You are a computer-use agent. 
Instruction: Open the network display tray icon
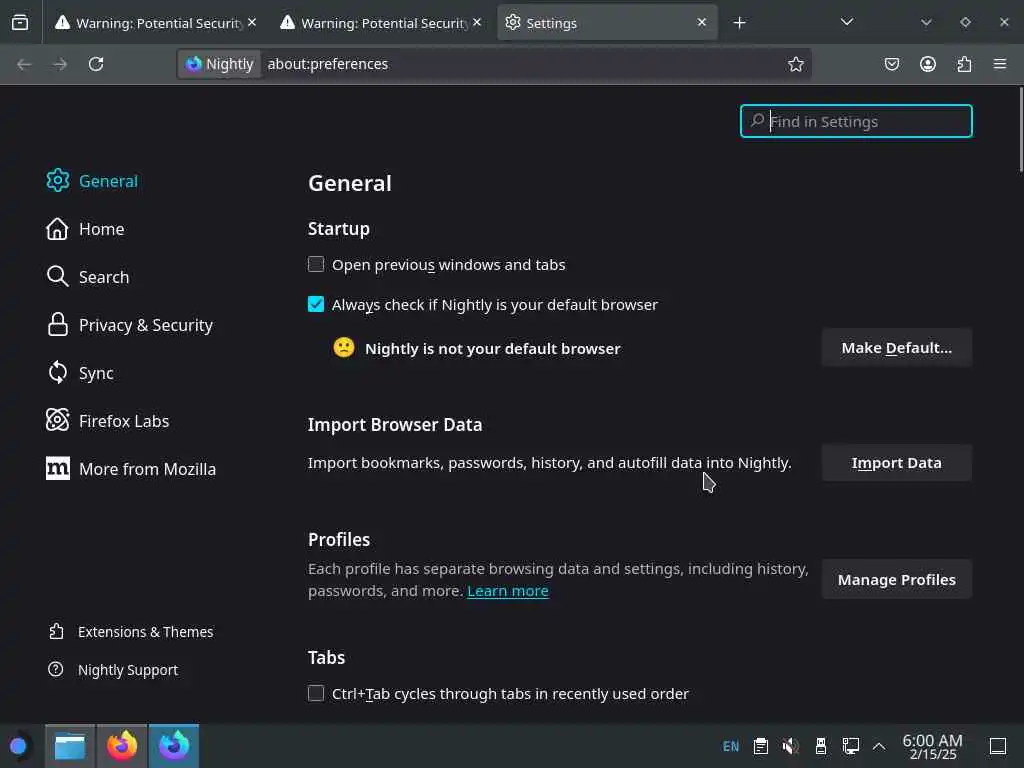[850, 746]
